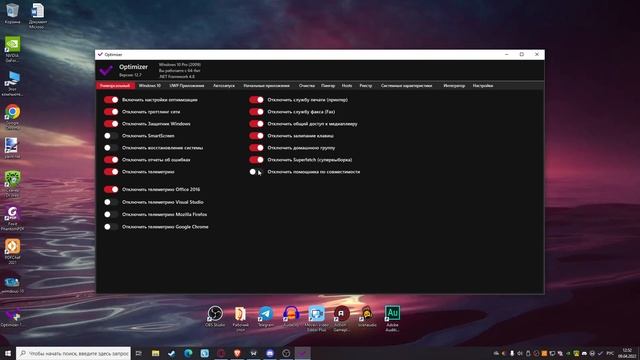Toggle the Superfetch disable switch

(x=256, y=160)
